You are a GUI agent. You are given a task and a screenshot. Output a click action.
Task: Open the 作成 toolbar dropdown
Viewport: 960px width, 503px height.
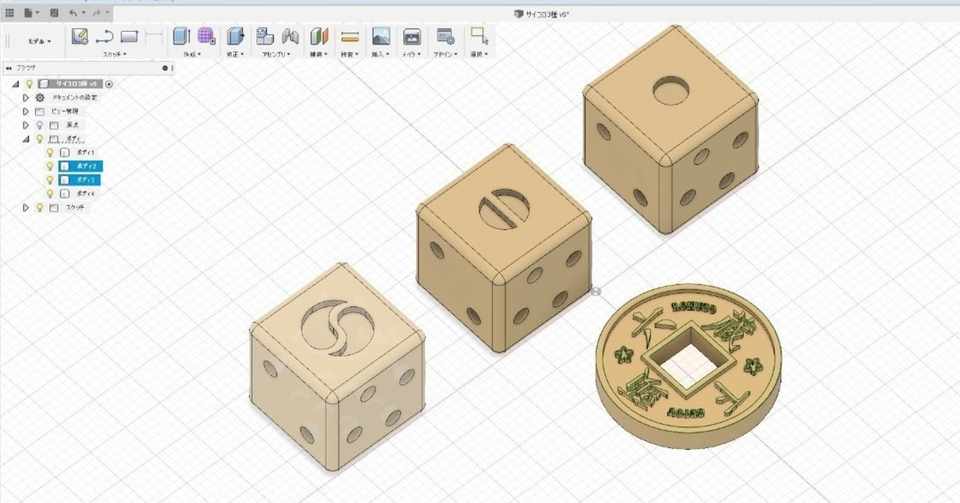pyautogui.click(x=192, y=54)
